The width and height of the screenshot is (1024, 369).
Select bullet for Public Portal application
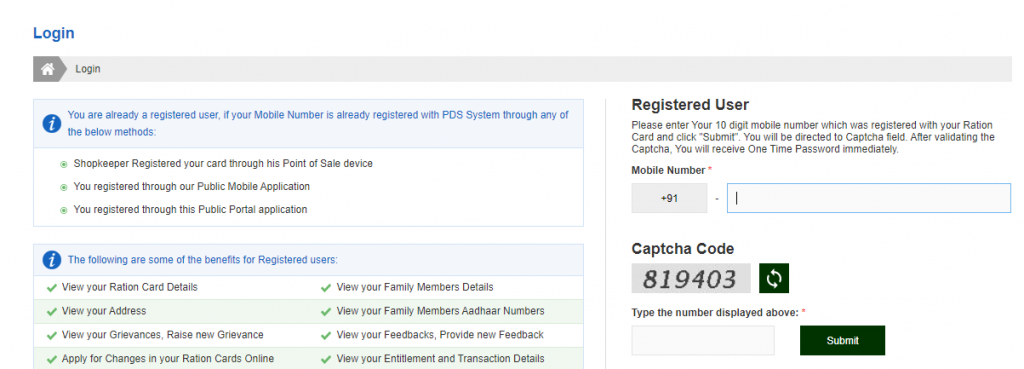click(64, 210)
